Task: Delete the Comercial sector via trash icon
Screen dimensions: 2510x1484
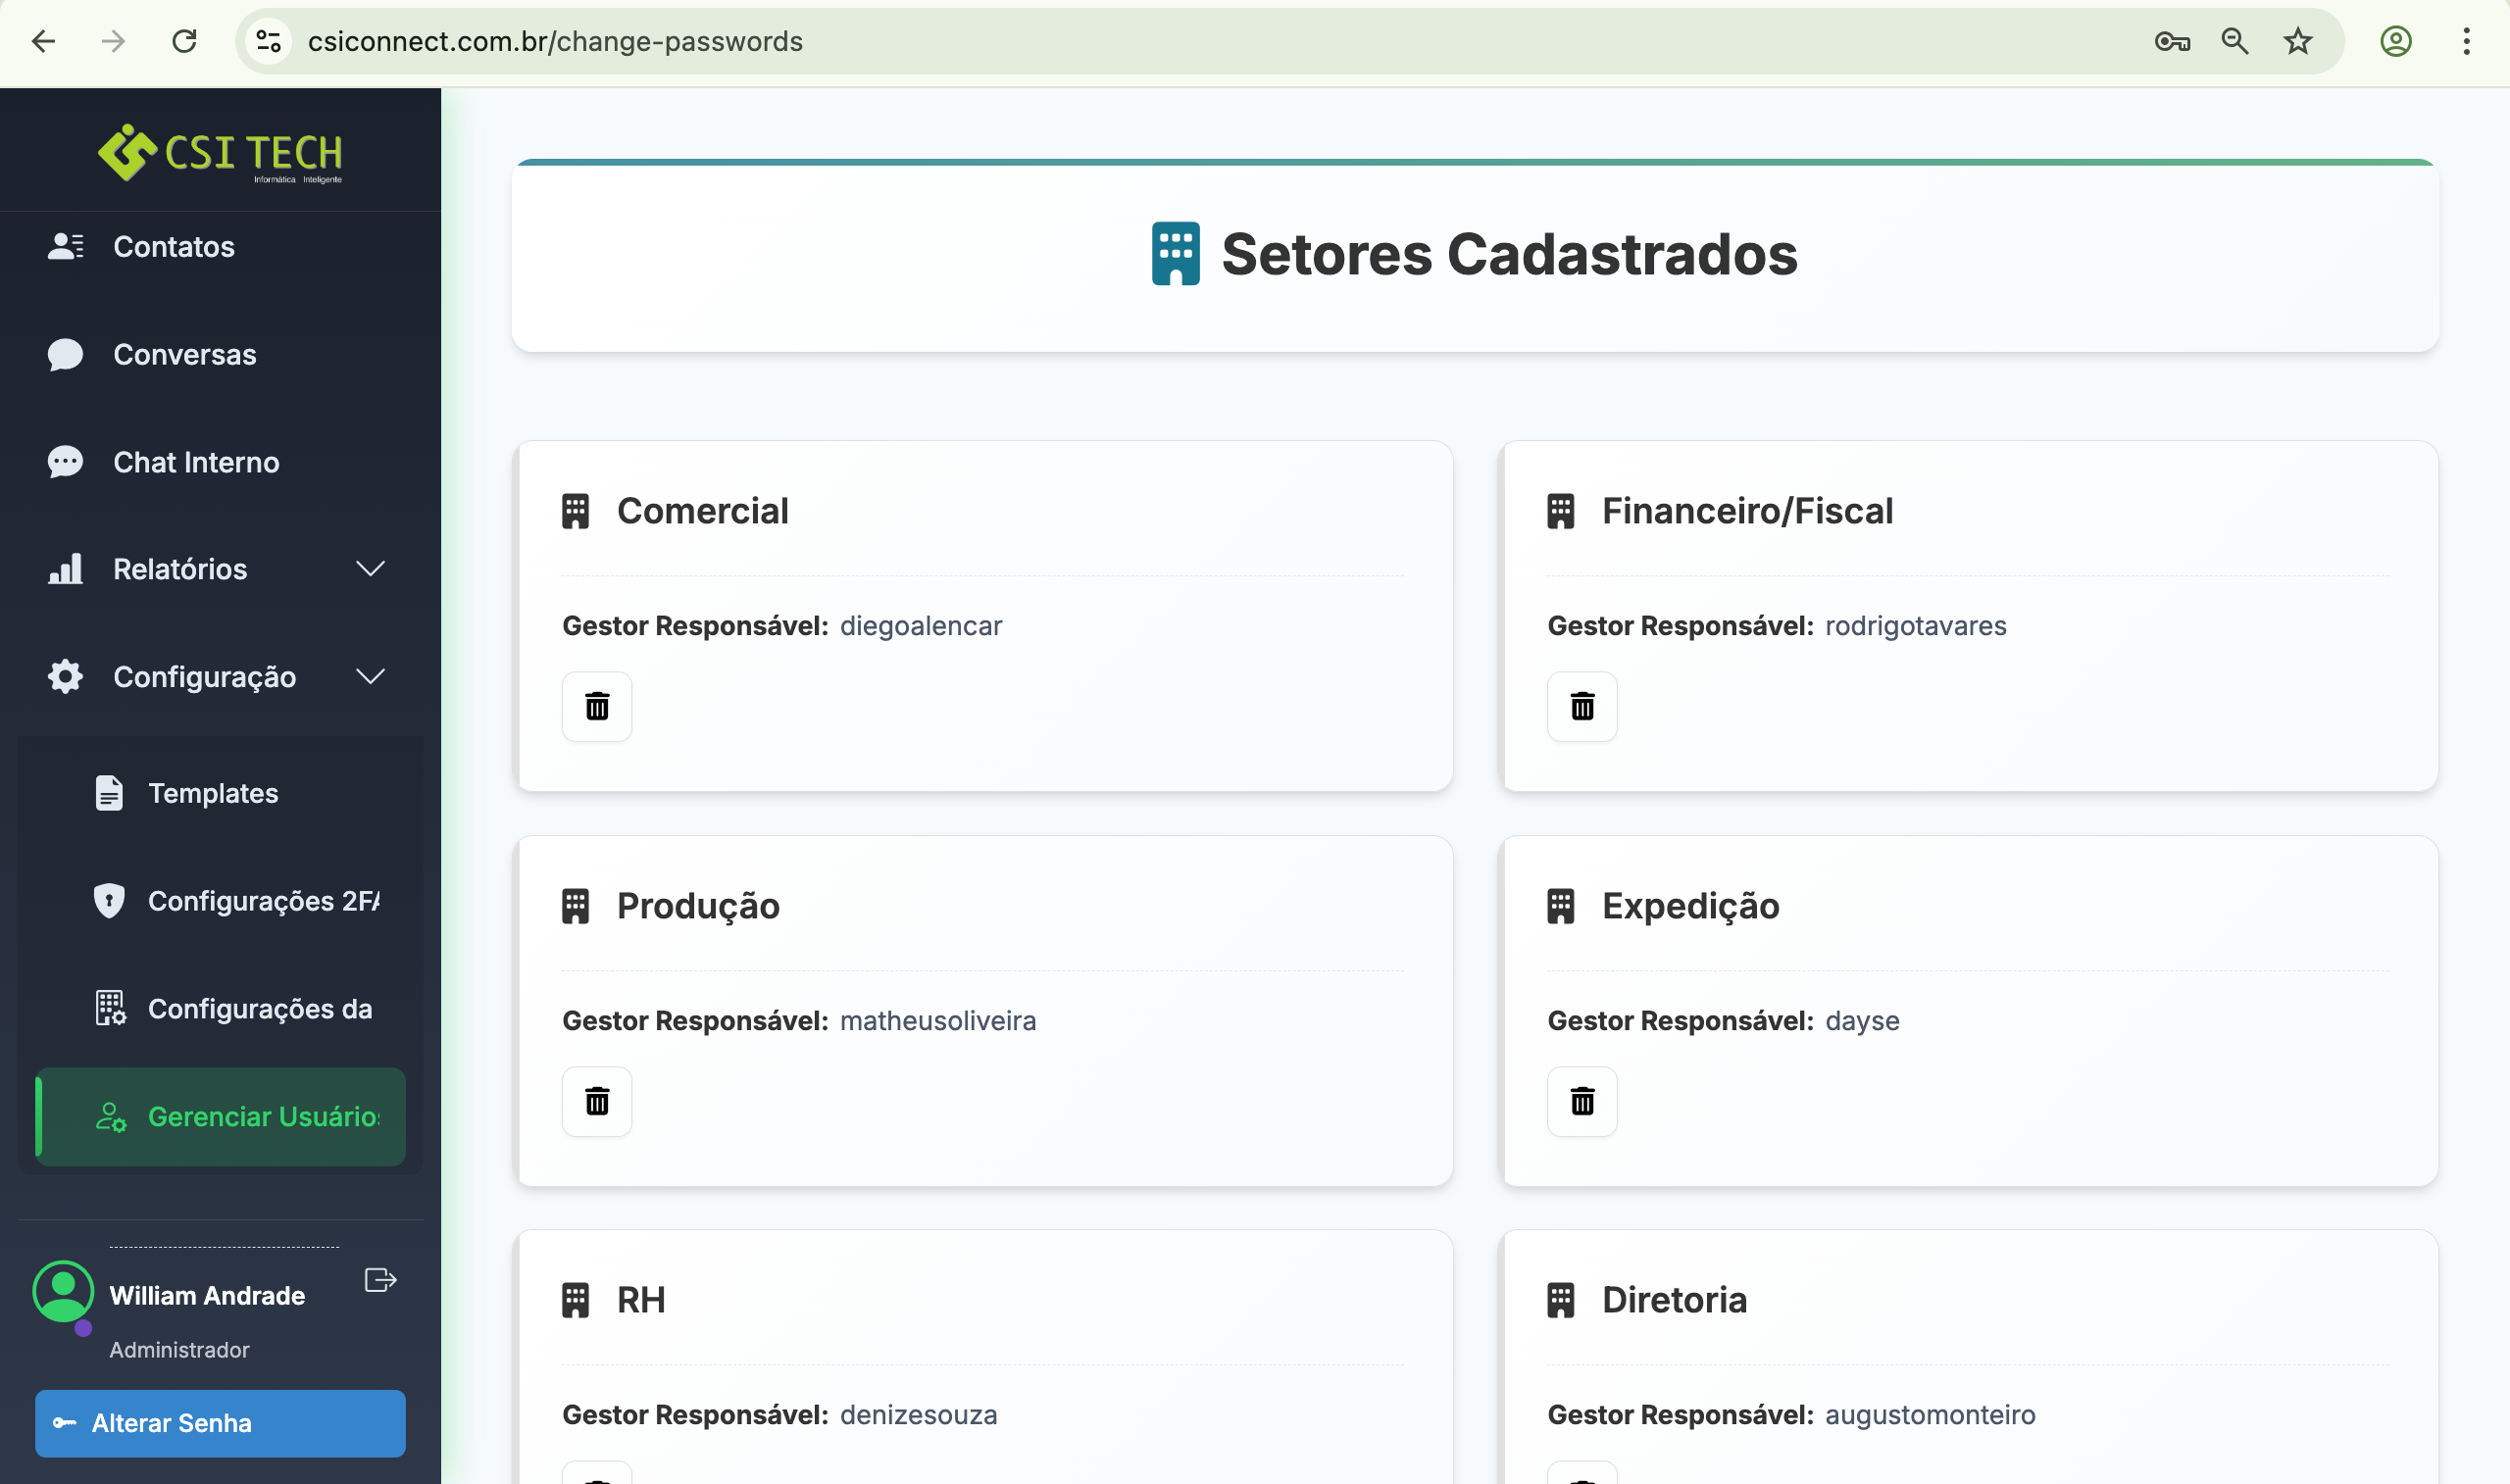Action: tap(596, 706)
